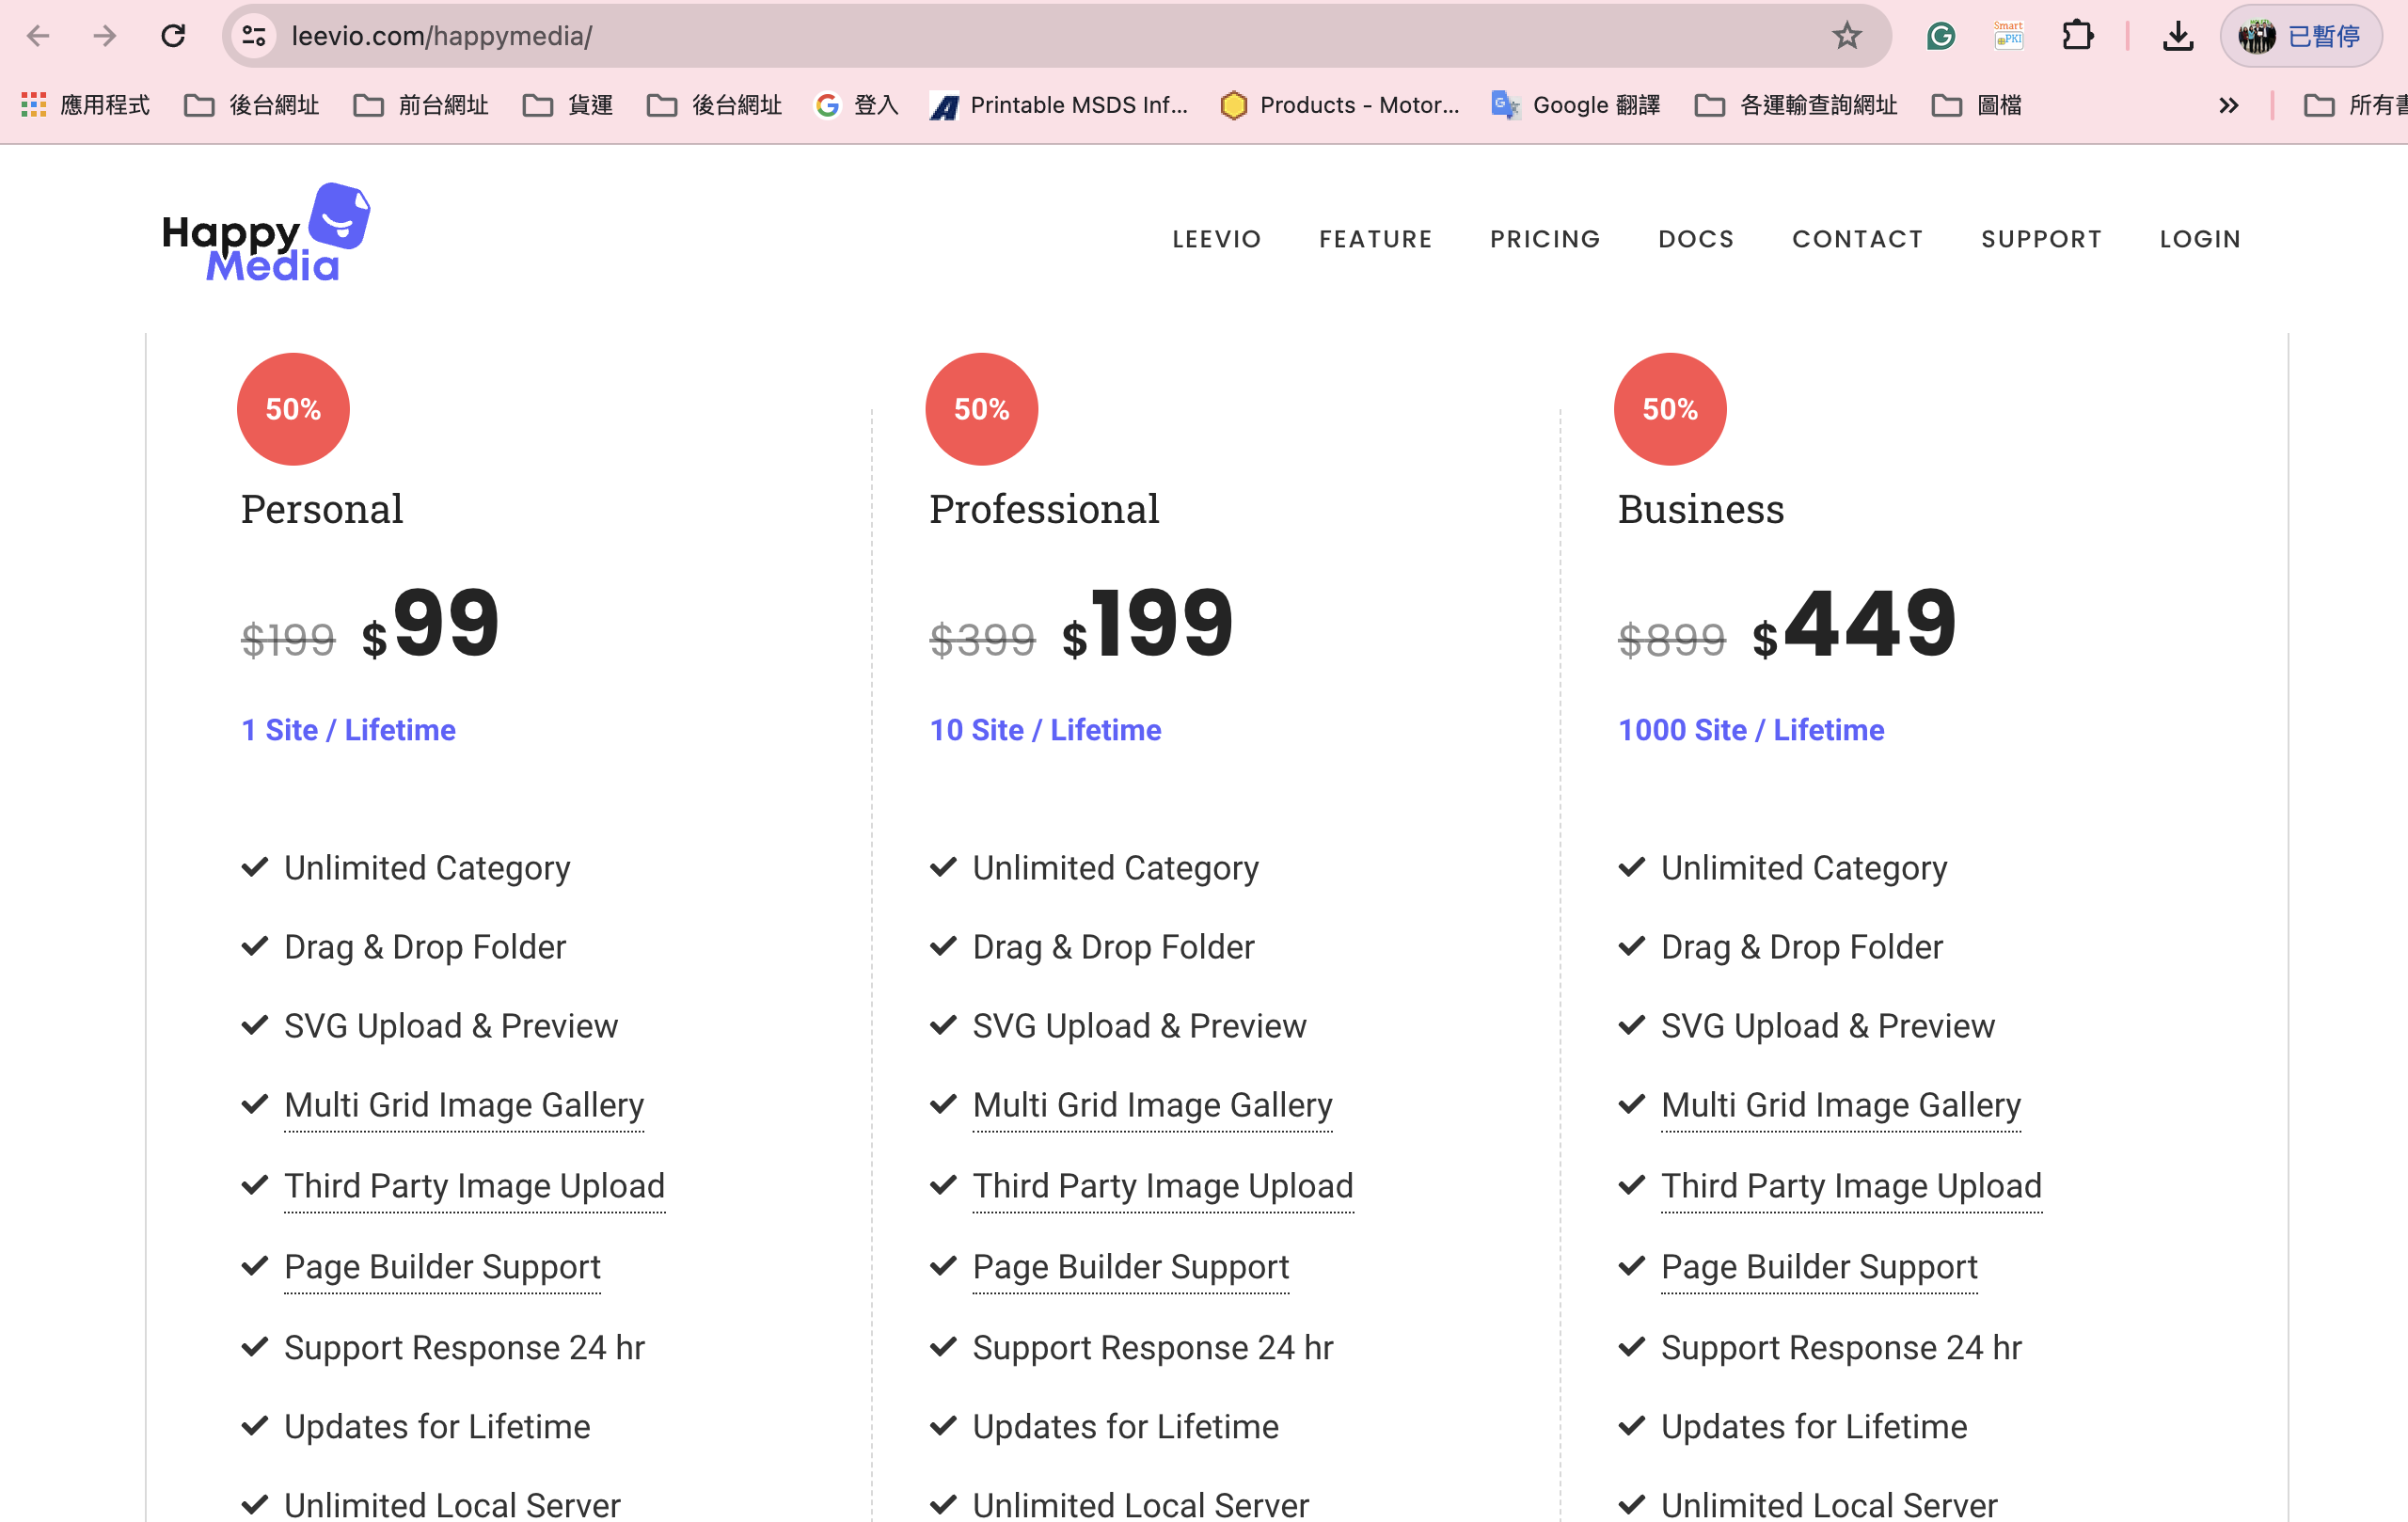2408x1522 pixels.
Task: Click Professional plan Multi Grid Image Gallery
Action: (1152, 1106)
